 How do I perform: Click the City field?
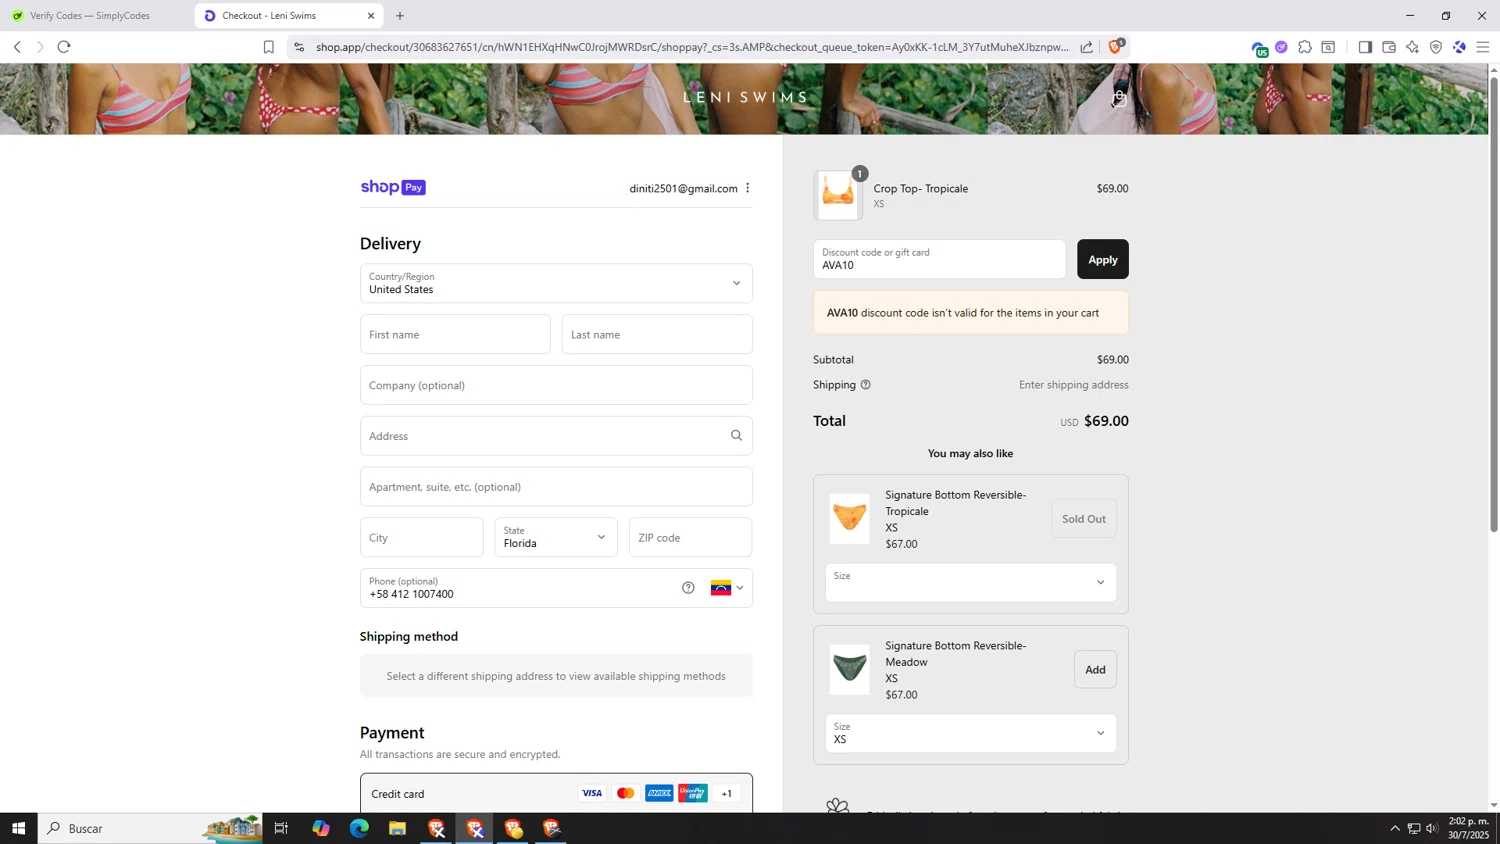[x=421, y=537]
